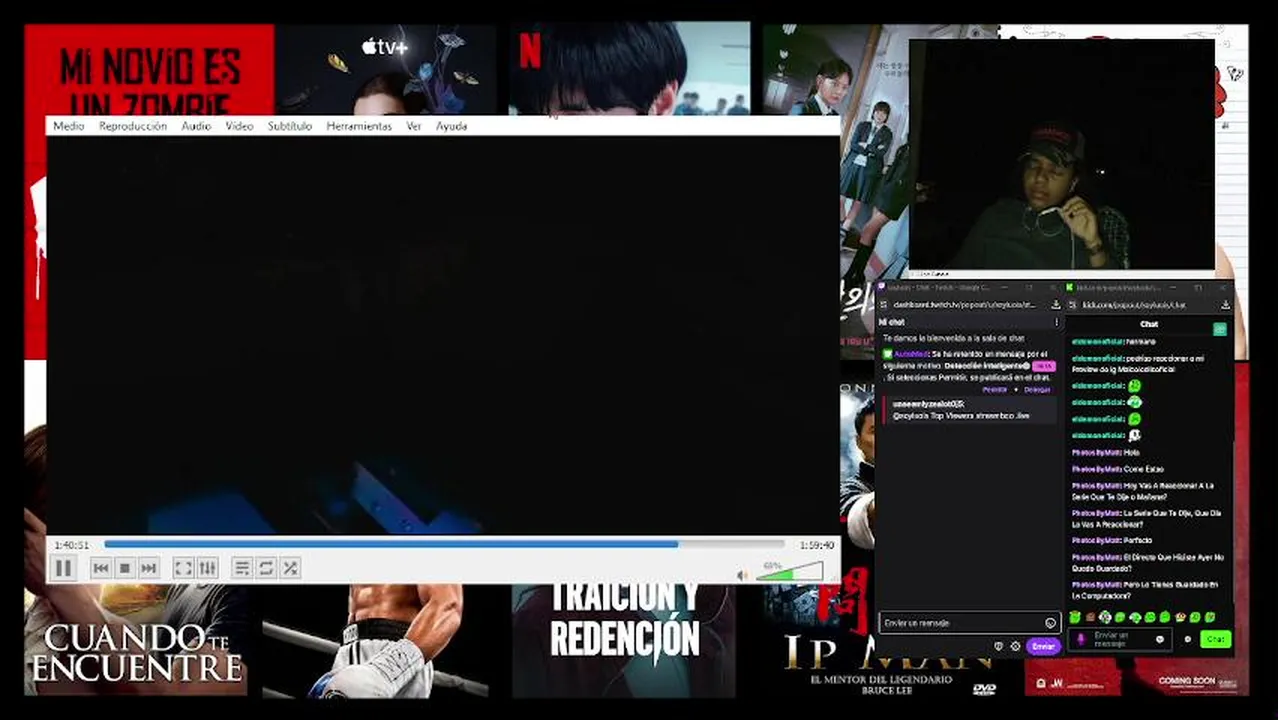This screenshot has height=720, width=1278.
Task: Click PhotosByMatt username on Perfecto message
Action: (x=1097, y=540)
